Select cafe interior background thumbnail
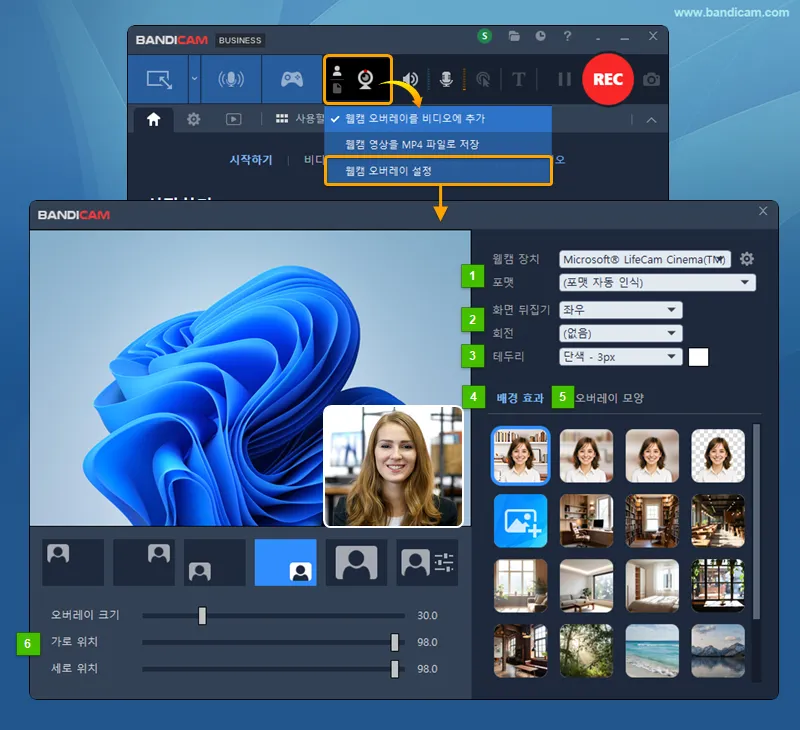 (718, 521)
